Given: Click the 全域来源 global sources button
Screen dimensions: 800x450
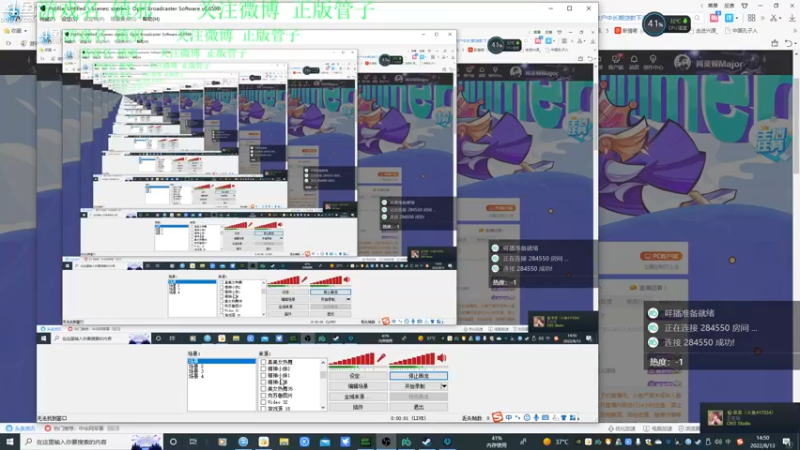Looking at the screenshot, I should 358,396.
